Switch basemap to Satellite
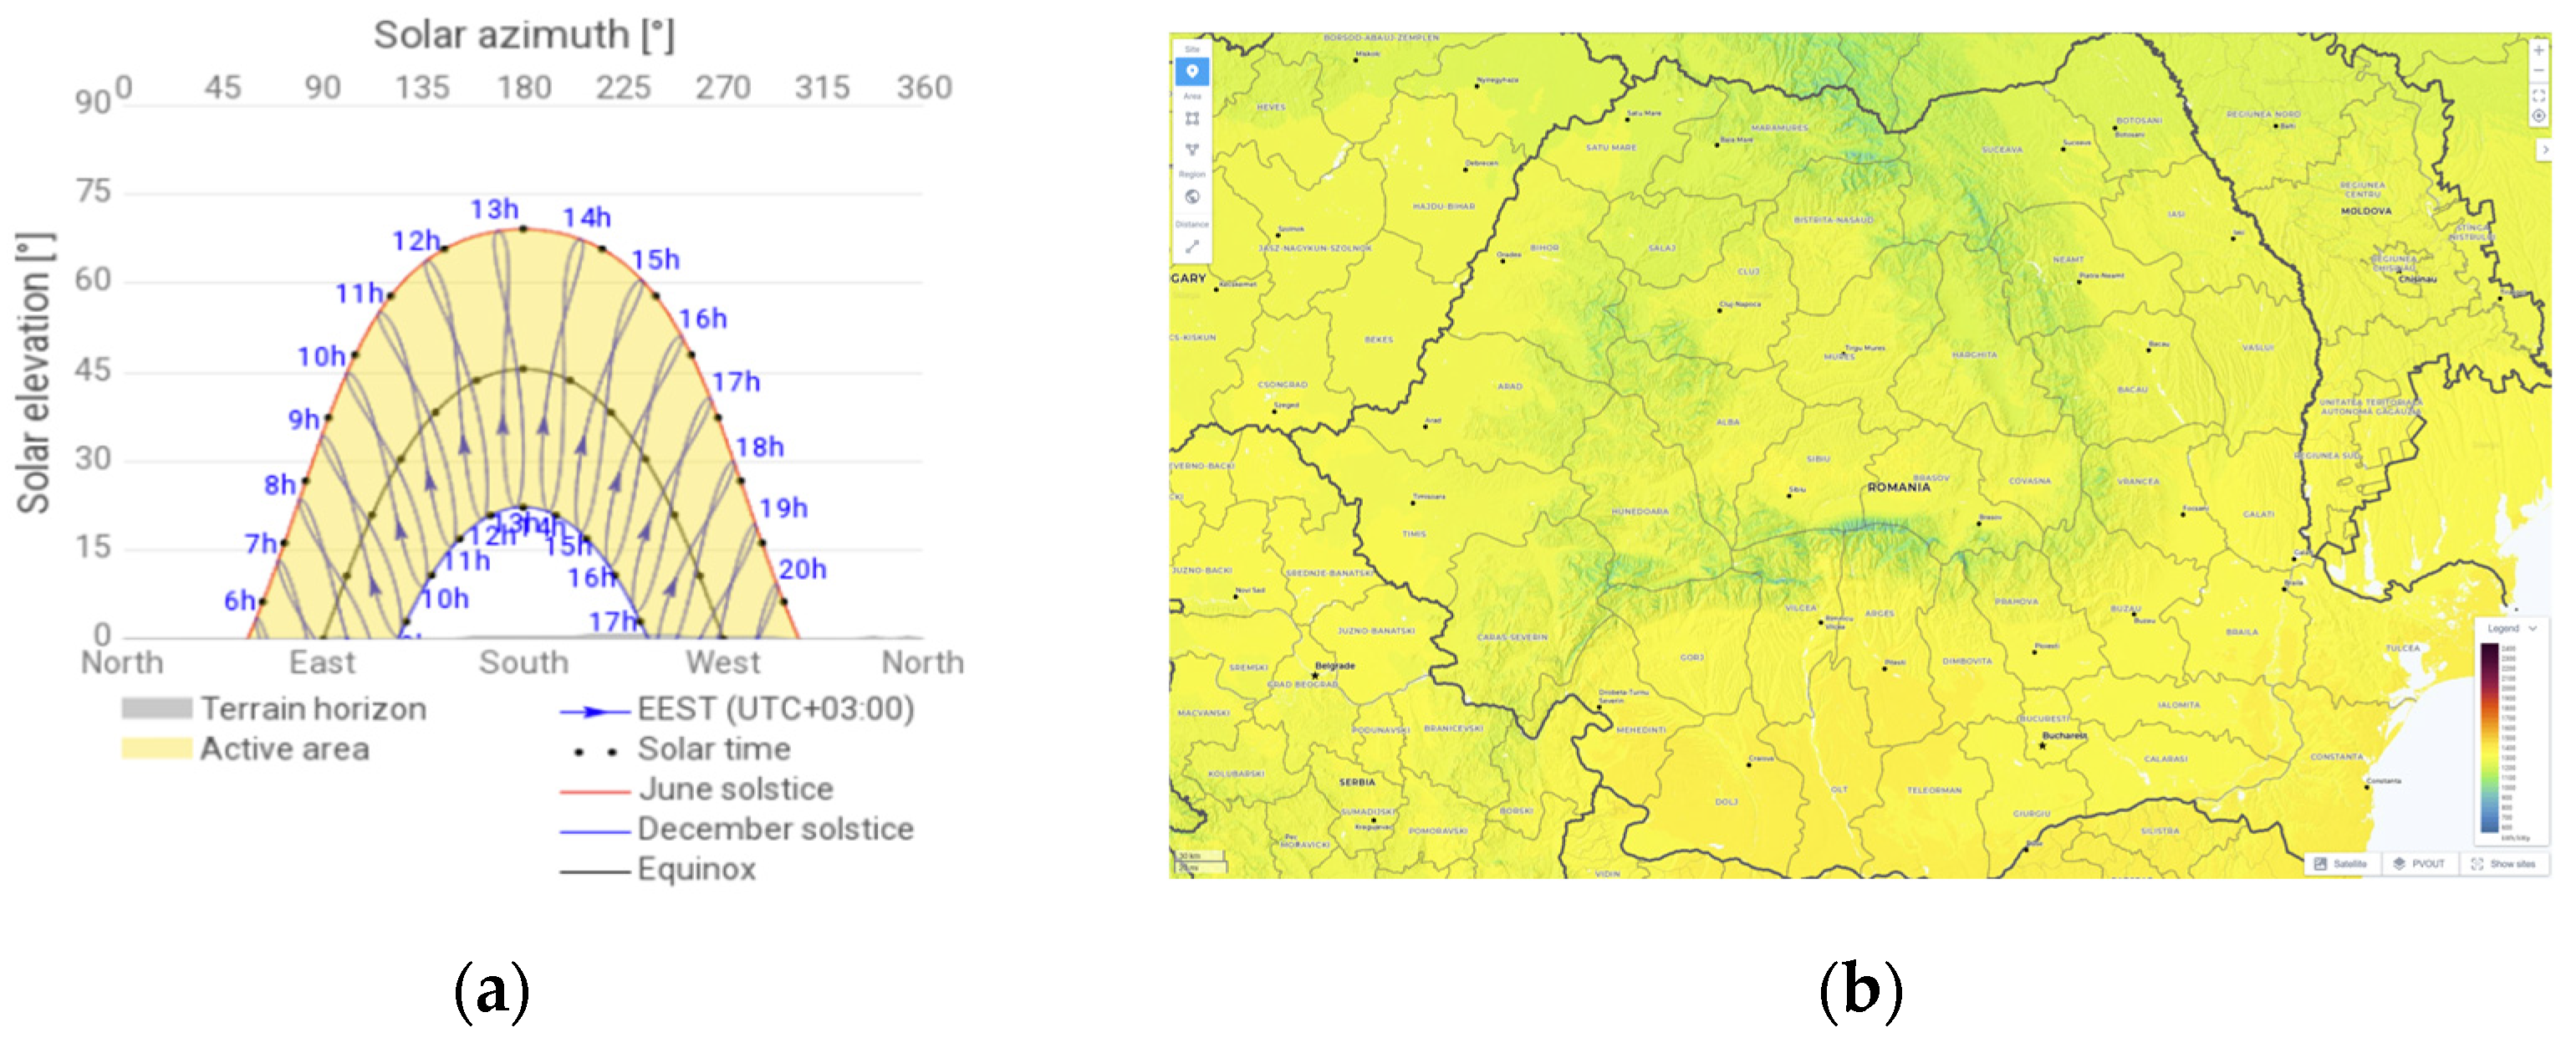The image size is (2576, 1038). (2341, 864)
